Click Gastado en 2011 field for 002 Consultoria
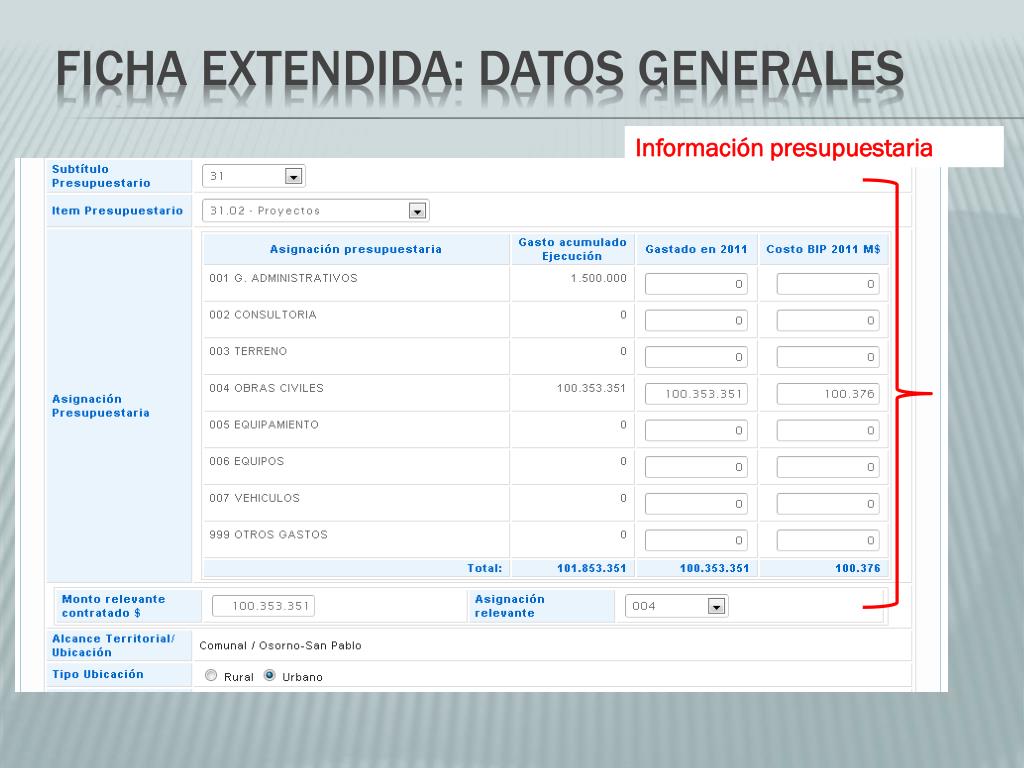The width and height of the screenshot is (1024, 768). point(696,321)
